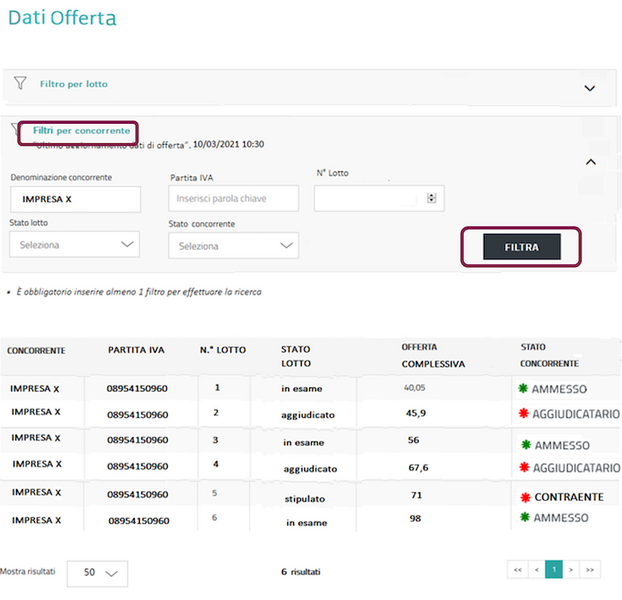Go to the last results page
Viewport: 622px width, 600px height.
click(x=590, y=570)
